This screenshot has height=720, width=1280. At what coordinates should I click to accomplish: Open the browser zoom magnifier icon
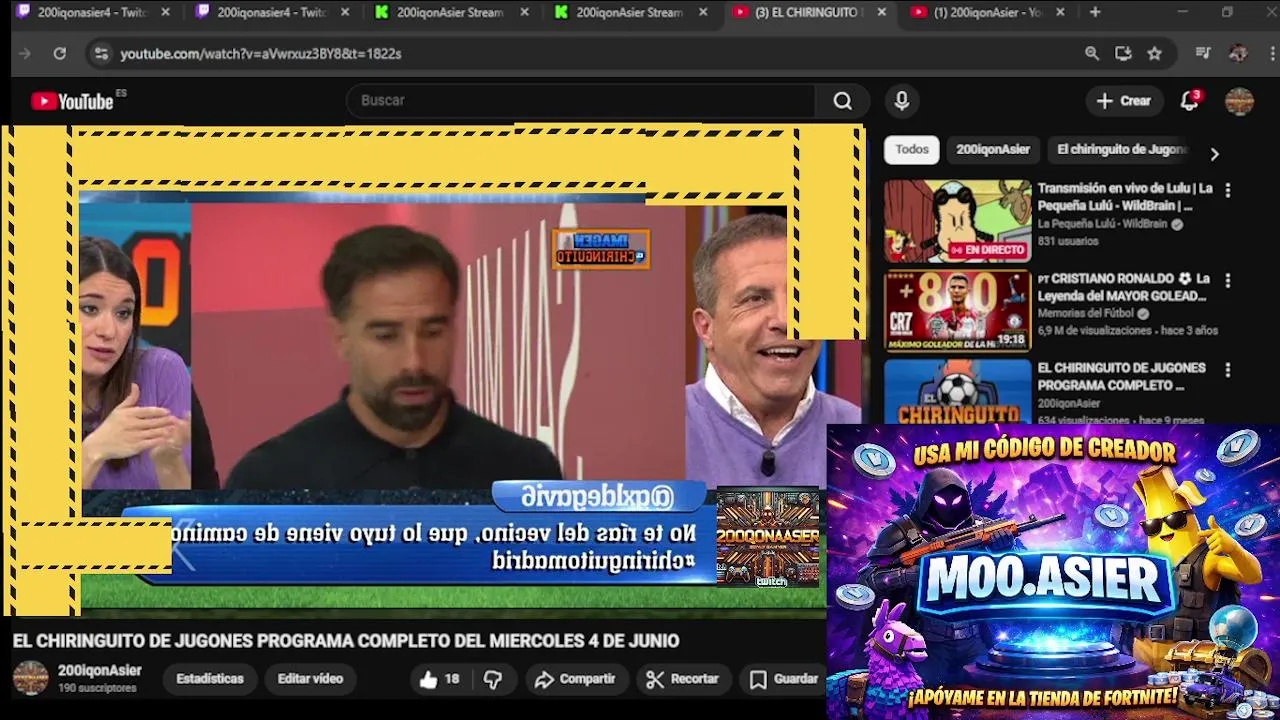pyautogui.click(x=1092, y=53)
